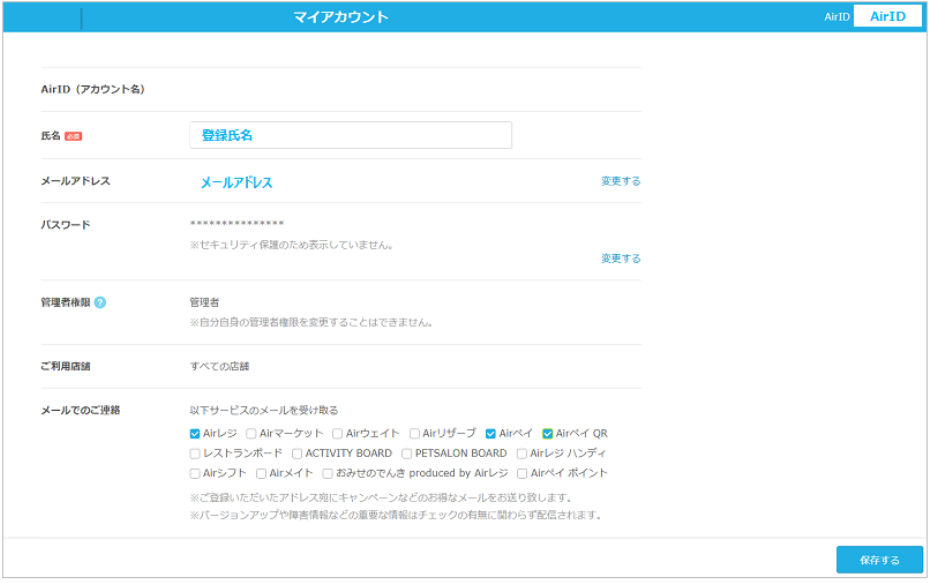The image size is (934, 583).
Task: Check the レストランボード checkbox
Action: (x=195, y=454)
